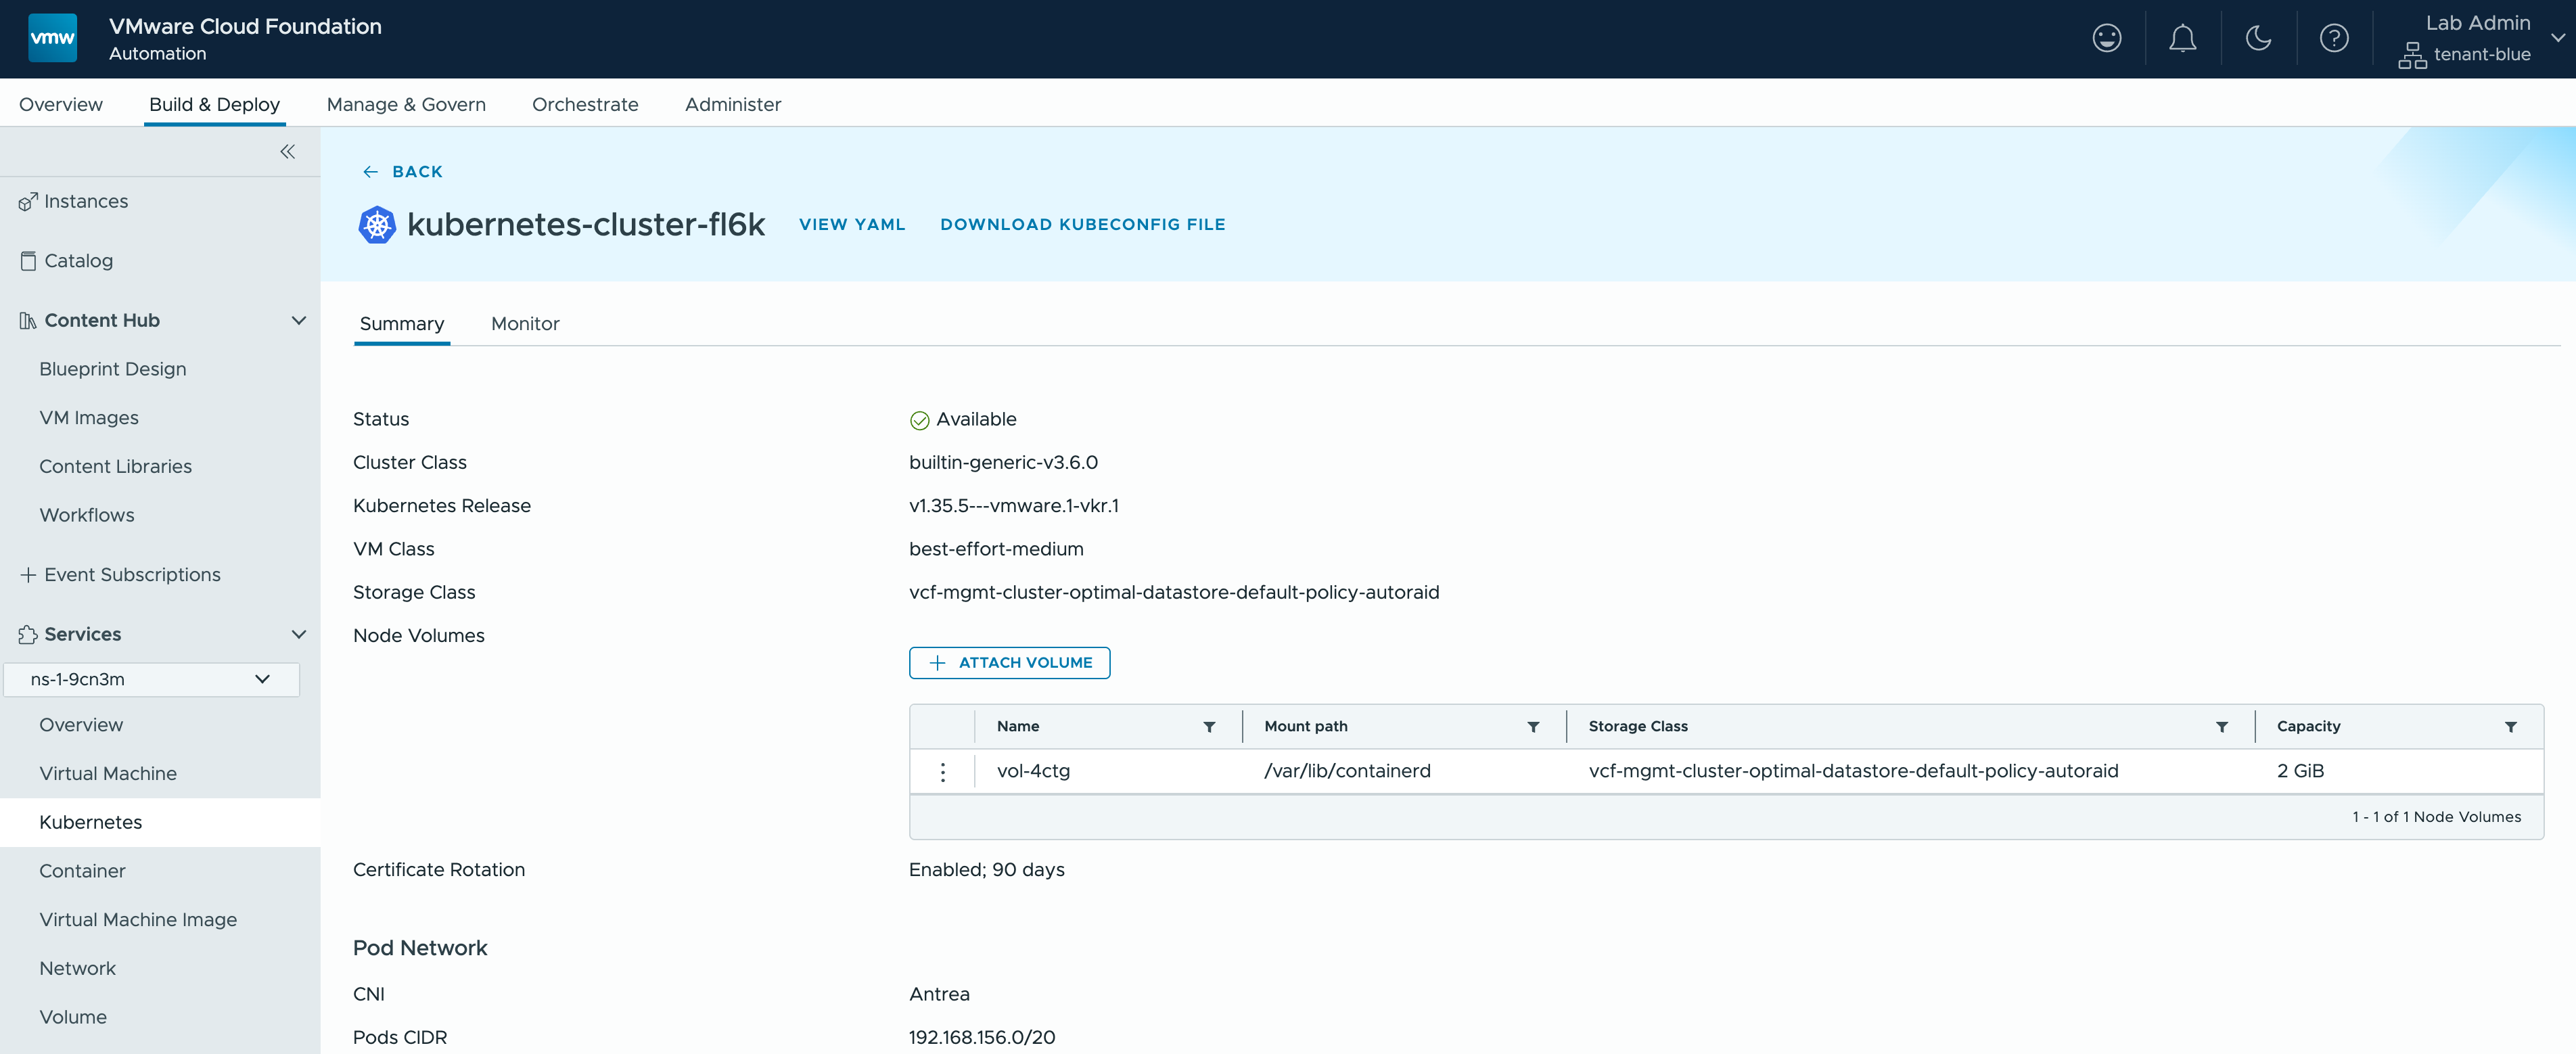This screenshot has height=1054, width=2576.
Task: Filter the Mount path column
Action: point(1533,727)
